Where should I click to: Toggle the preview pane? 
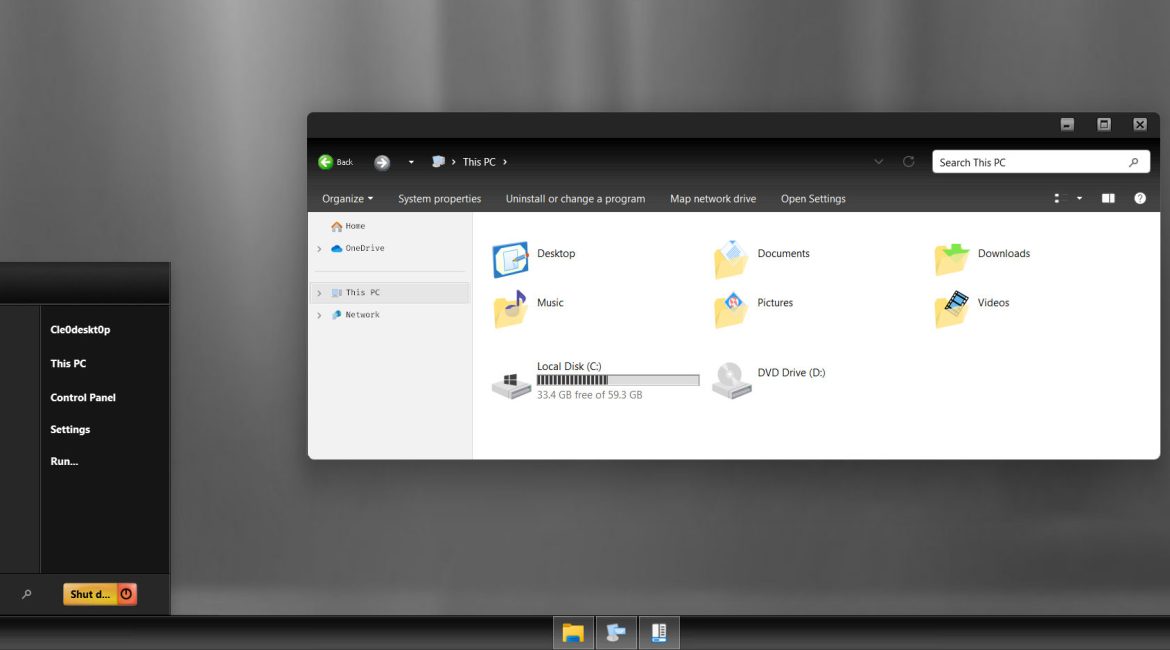(x=1108, y=199)
